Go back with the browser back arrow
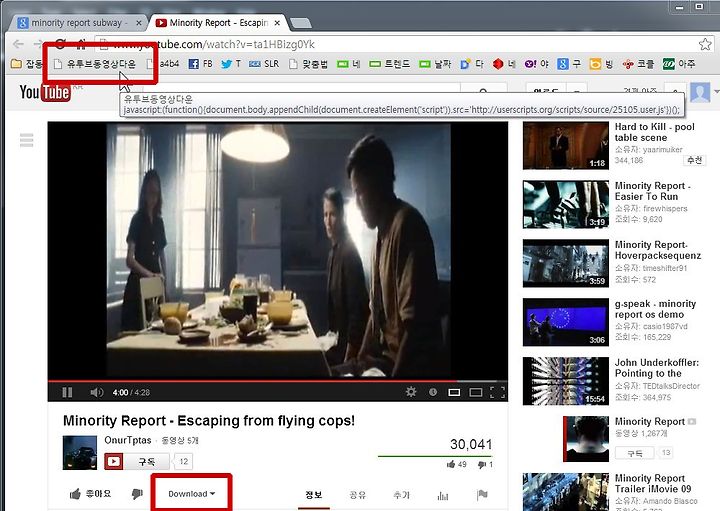 click(x=18, y=44)
